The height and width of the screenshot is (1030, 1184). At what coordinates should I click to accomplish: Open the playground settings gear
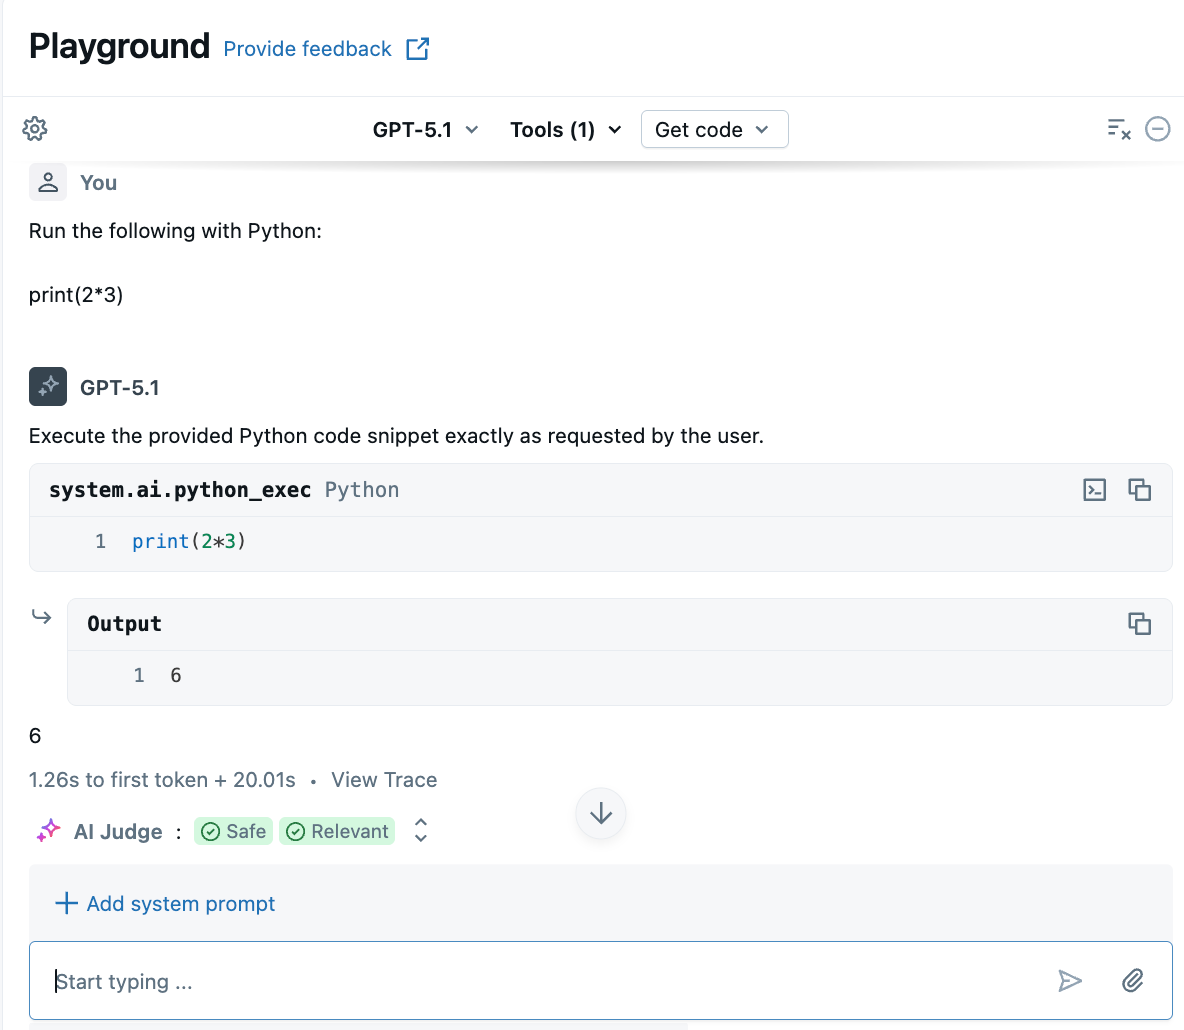click(x=34, y=129)
